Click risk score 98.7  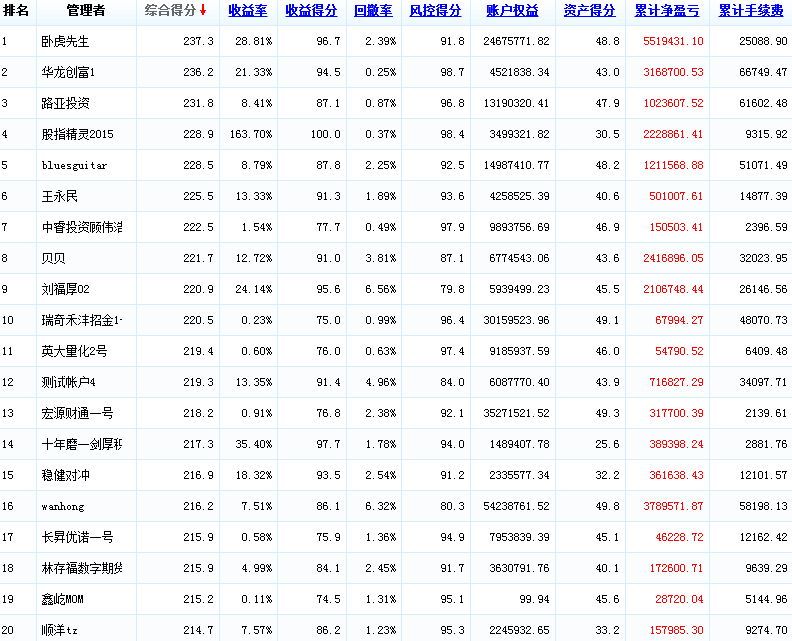pyautogui.click(x=453, y=72)
